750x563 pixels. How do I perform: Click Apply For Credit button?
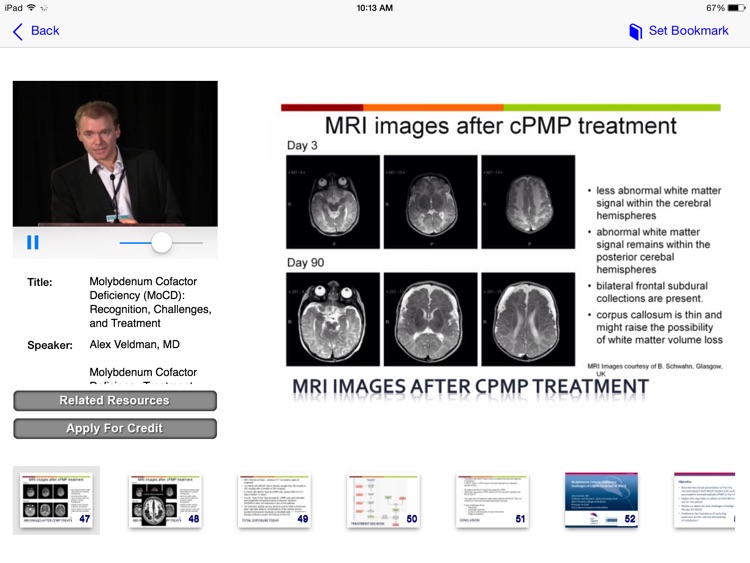click(115, 428)
